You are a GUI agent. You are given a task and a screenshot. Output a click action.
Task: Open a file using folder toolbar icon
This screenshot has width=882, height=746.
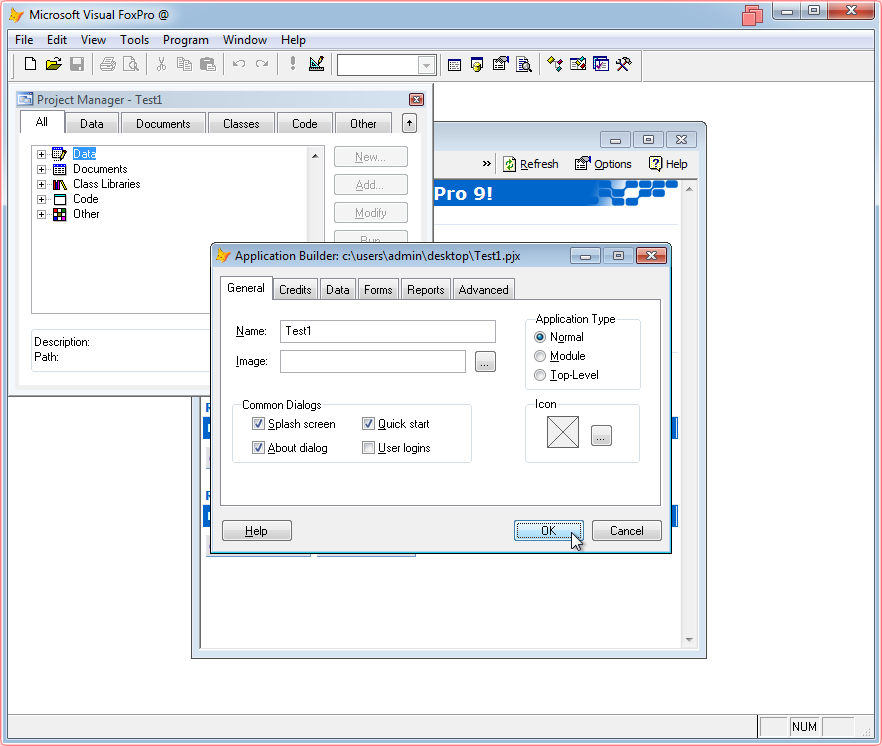coord(53,64)
